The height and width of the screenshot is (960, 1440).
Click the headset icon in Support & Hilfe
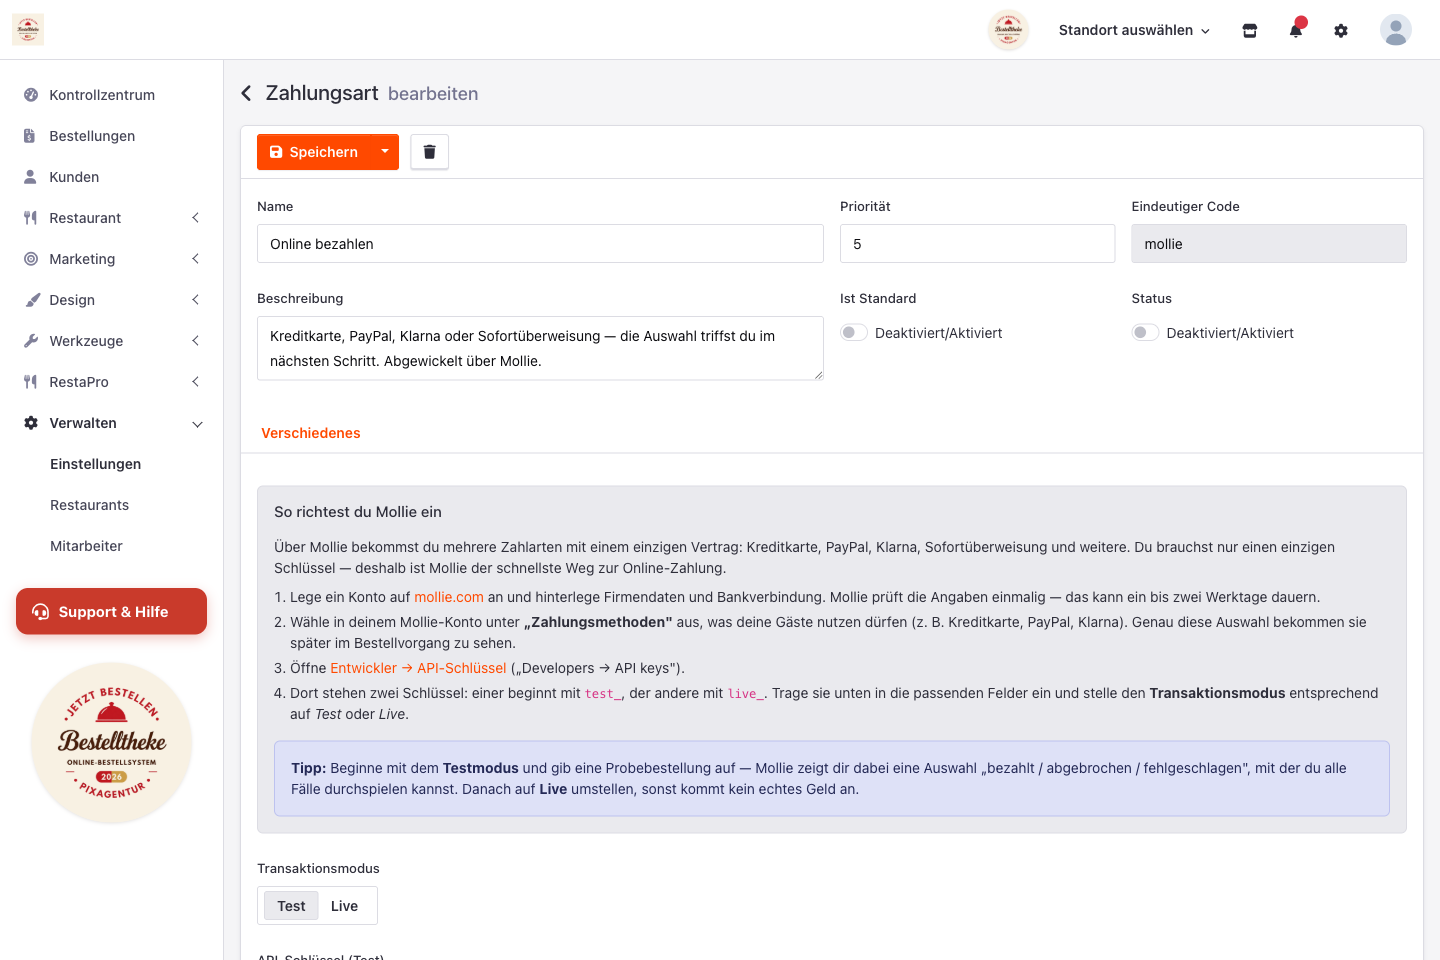(x=41, y=612)
